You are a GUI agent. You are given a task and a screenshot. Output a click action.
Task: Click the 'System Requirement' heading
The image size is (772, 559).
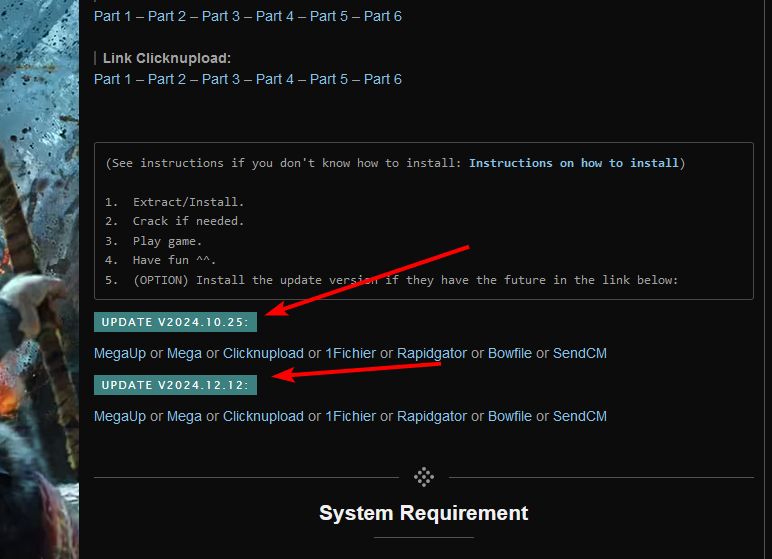423,513
